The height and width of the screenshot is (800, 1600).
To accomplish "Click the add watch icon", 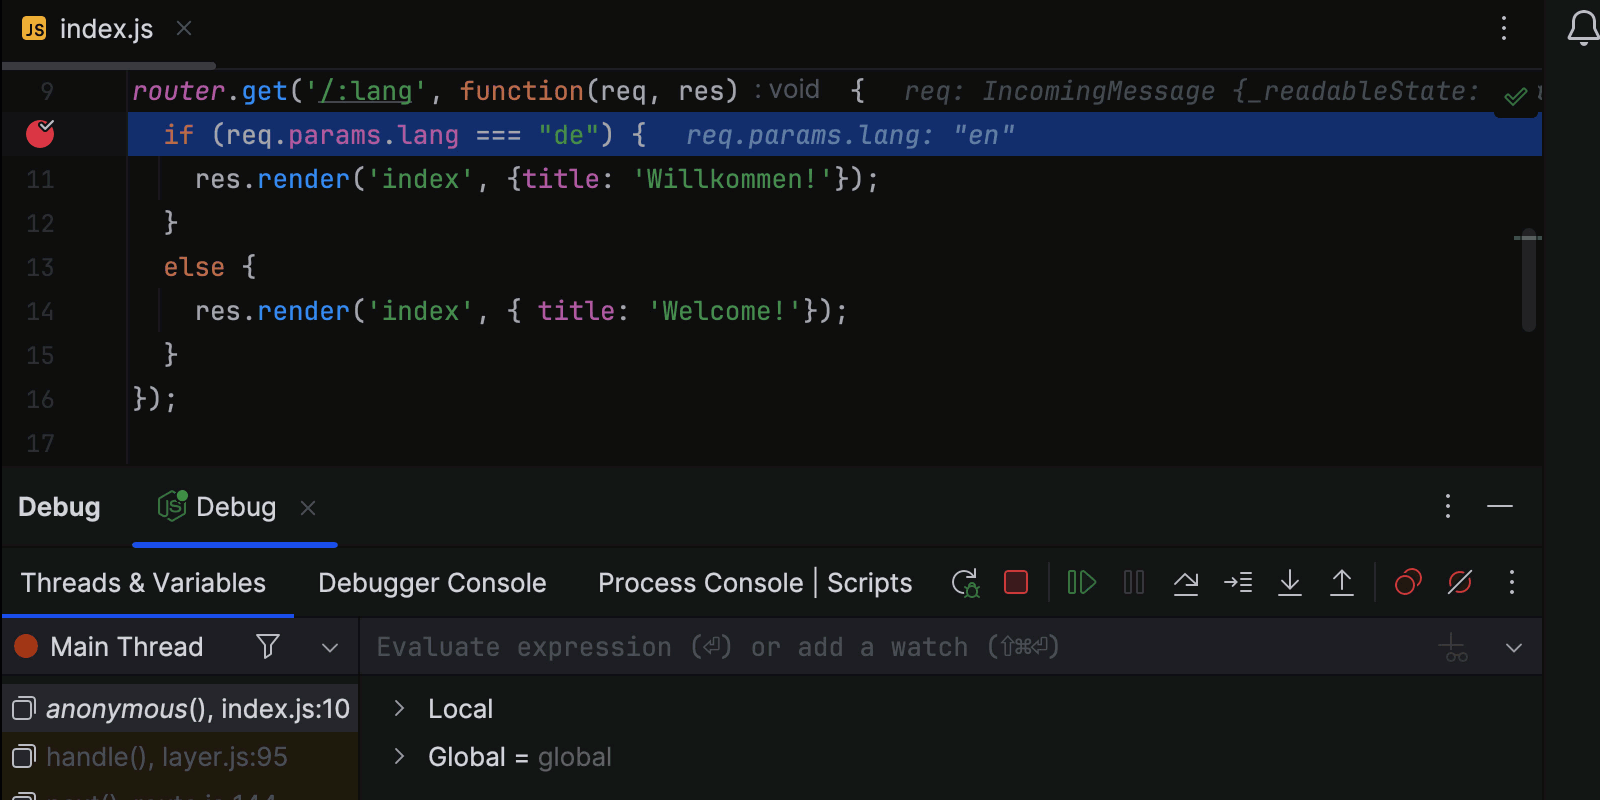I will click(x=1453, y=648).
